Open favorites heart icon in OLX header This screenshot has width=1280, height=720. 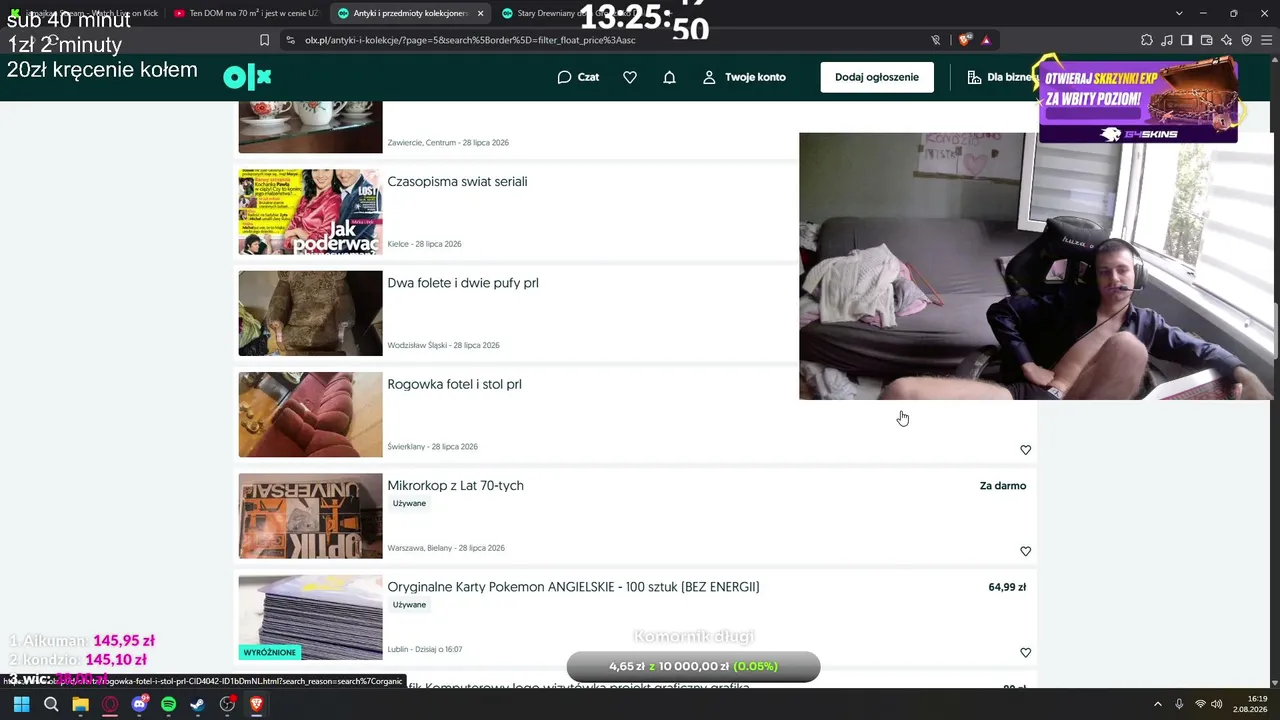click(630, 77)
